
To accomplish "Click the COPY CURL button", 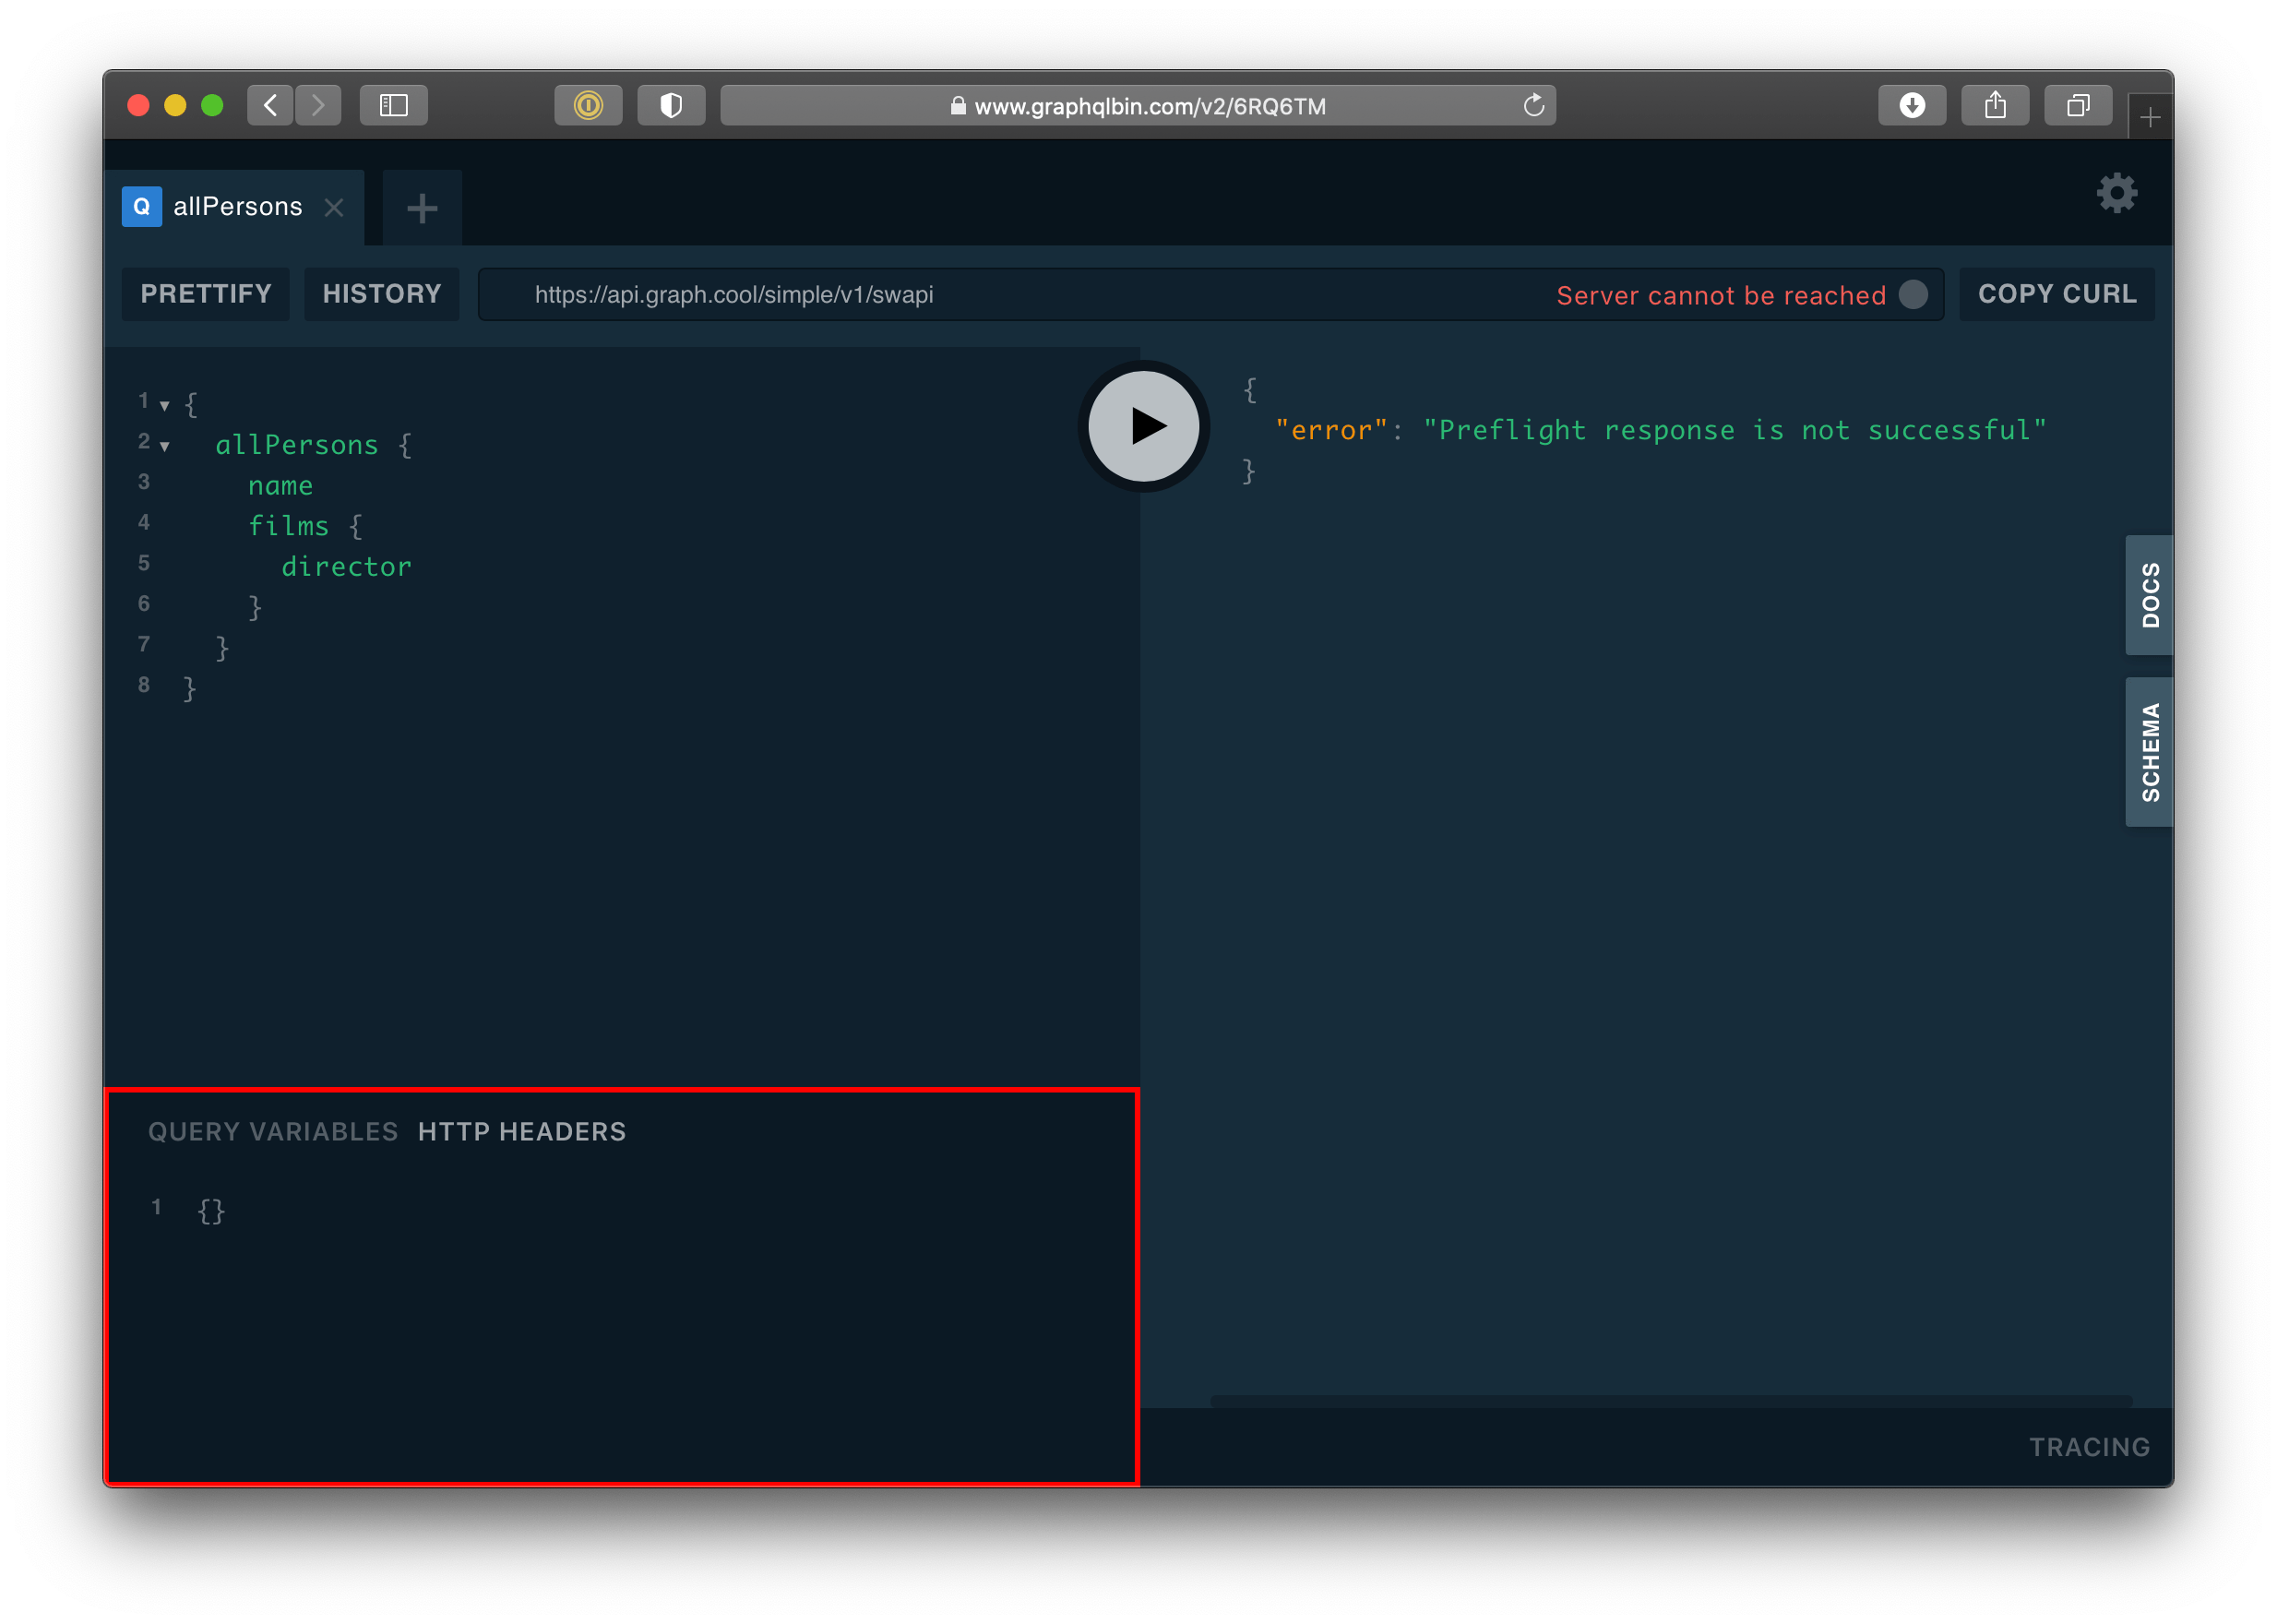I will (2056, 294).
